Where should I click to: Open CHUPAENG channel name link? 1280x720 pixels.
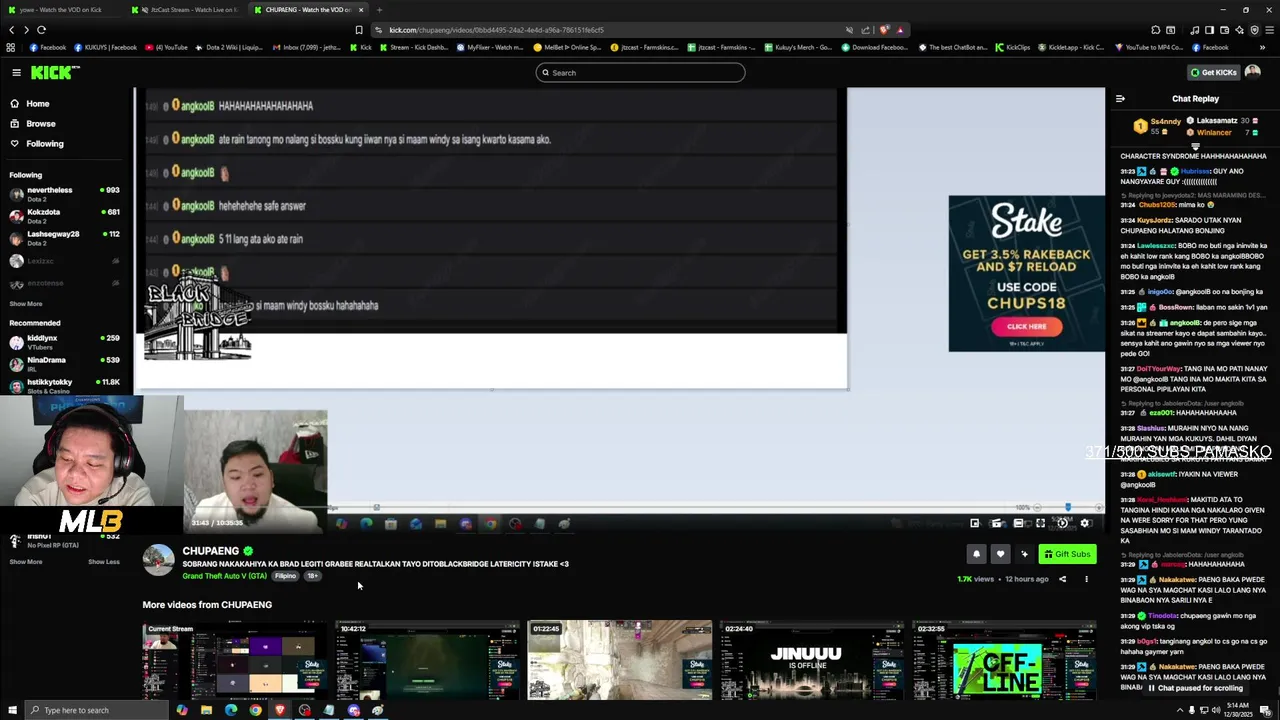[210, 551]
